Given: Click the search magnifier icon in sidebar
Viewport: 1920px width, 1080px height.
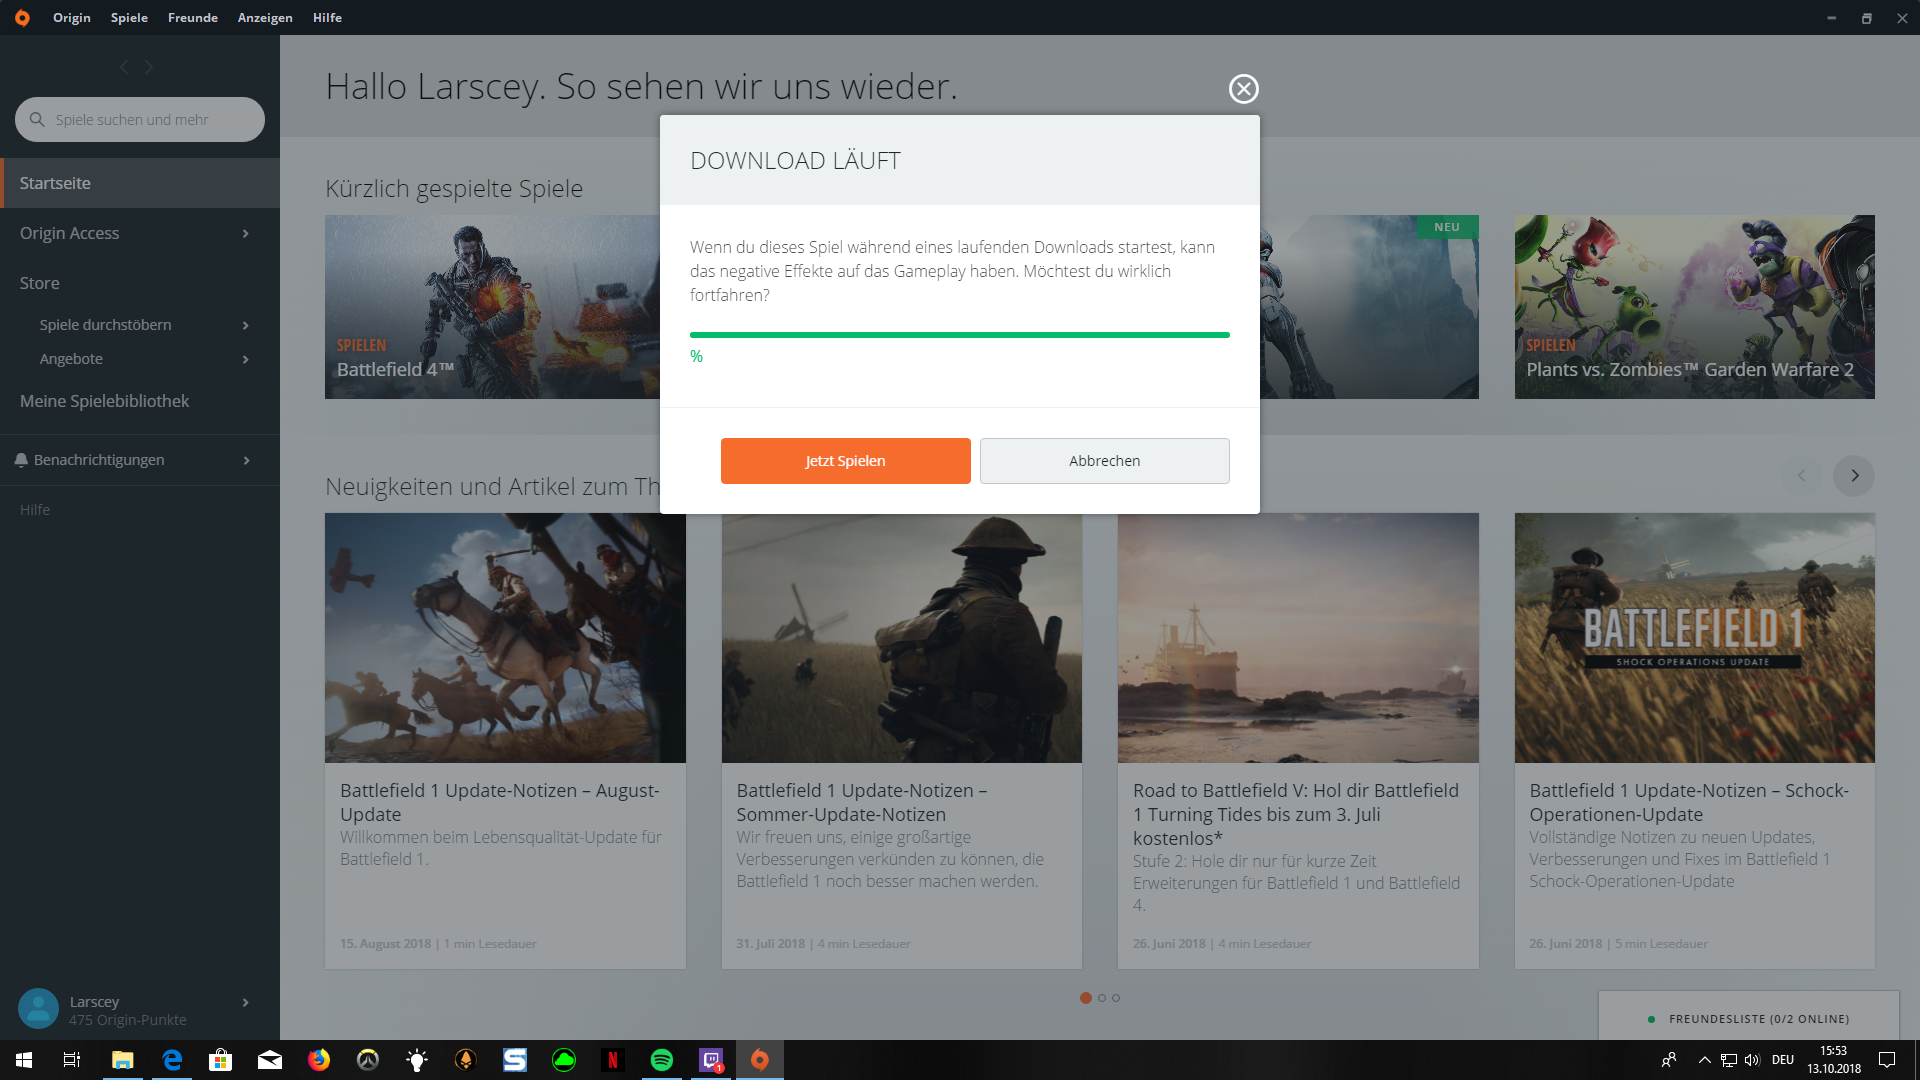Looking at the screenshot, I should coord(37,120).
